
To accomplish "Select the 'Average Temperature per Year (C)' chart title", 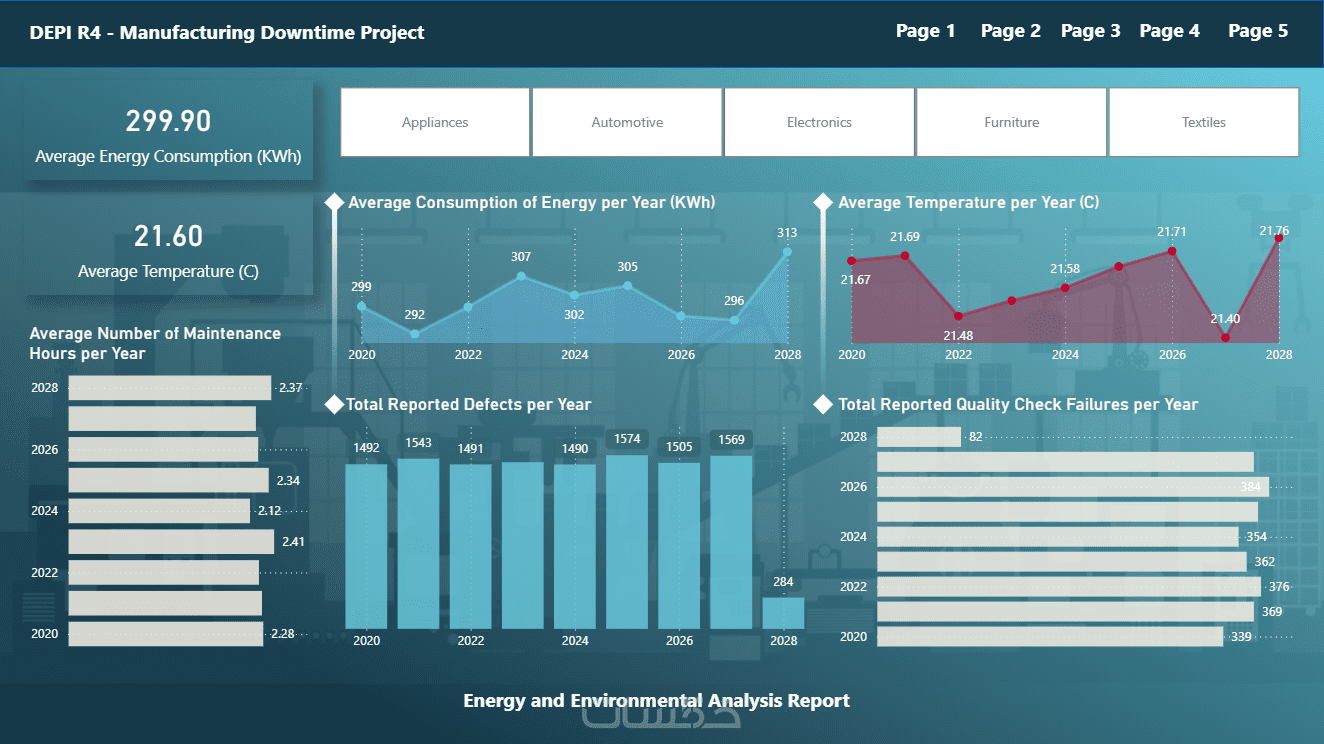I will [969, 203].
